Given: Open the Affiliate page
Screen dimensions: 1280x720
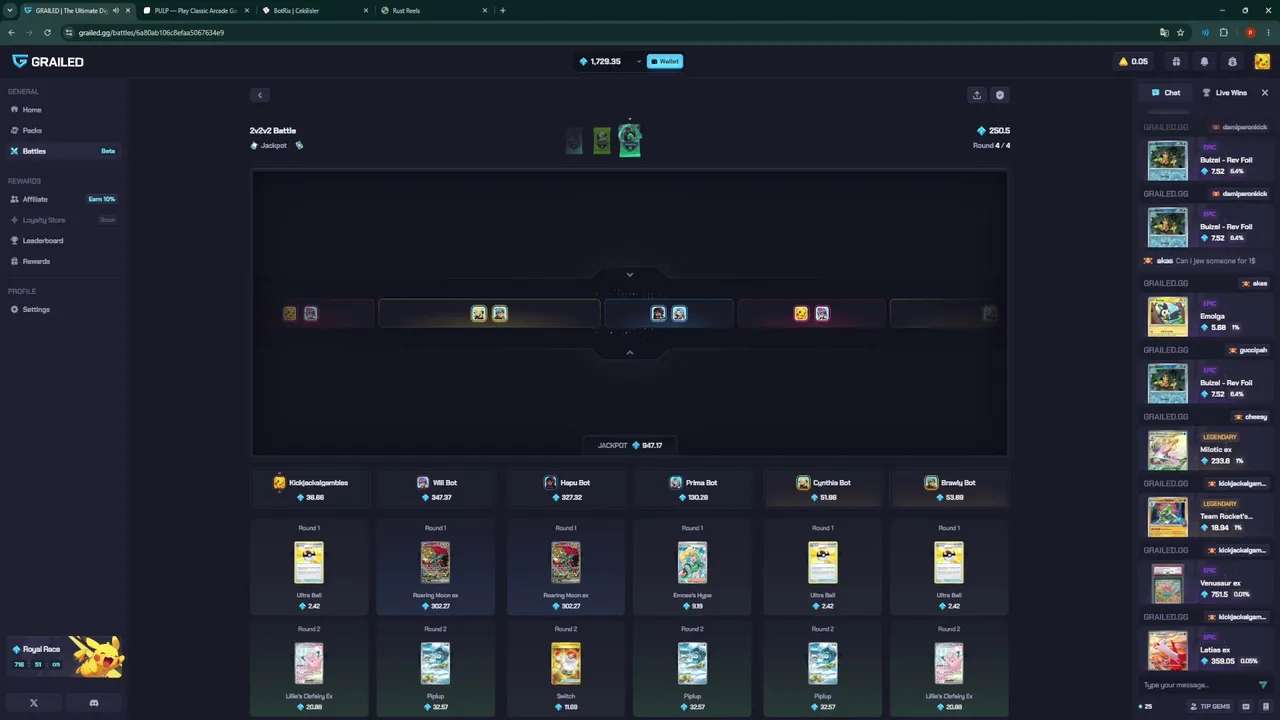Looking at the screenshot, I should pos(62,199).
